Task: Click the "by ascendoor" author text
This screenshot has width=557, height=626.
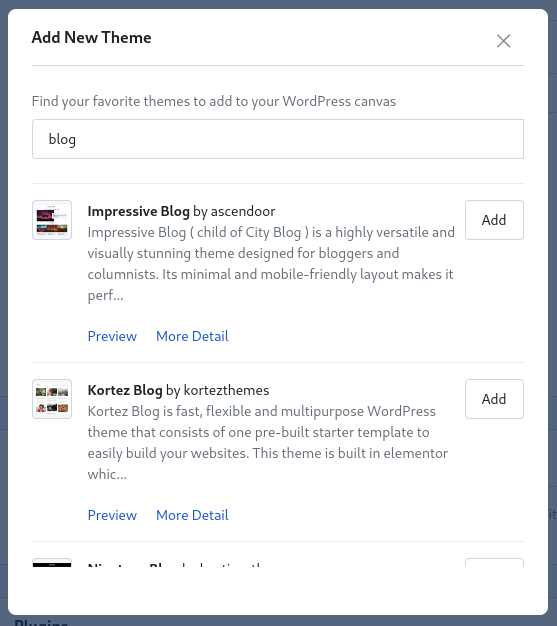Action: (x=234, y=211)
